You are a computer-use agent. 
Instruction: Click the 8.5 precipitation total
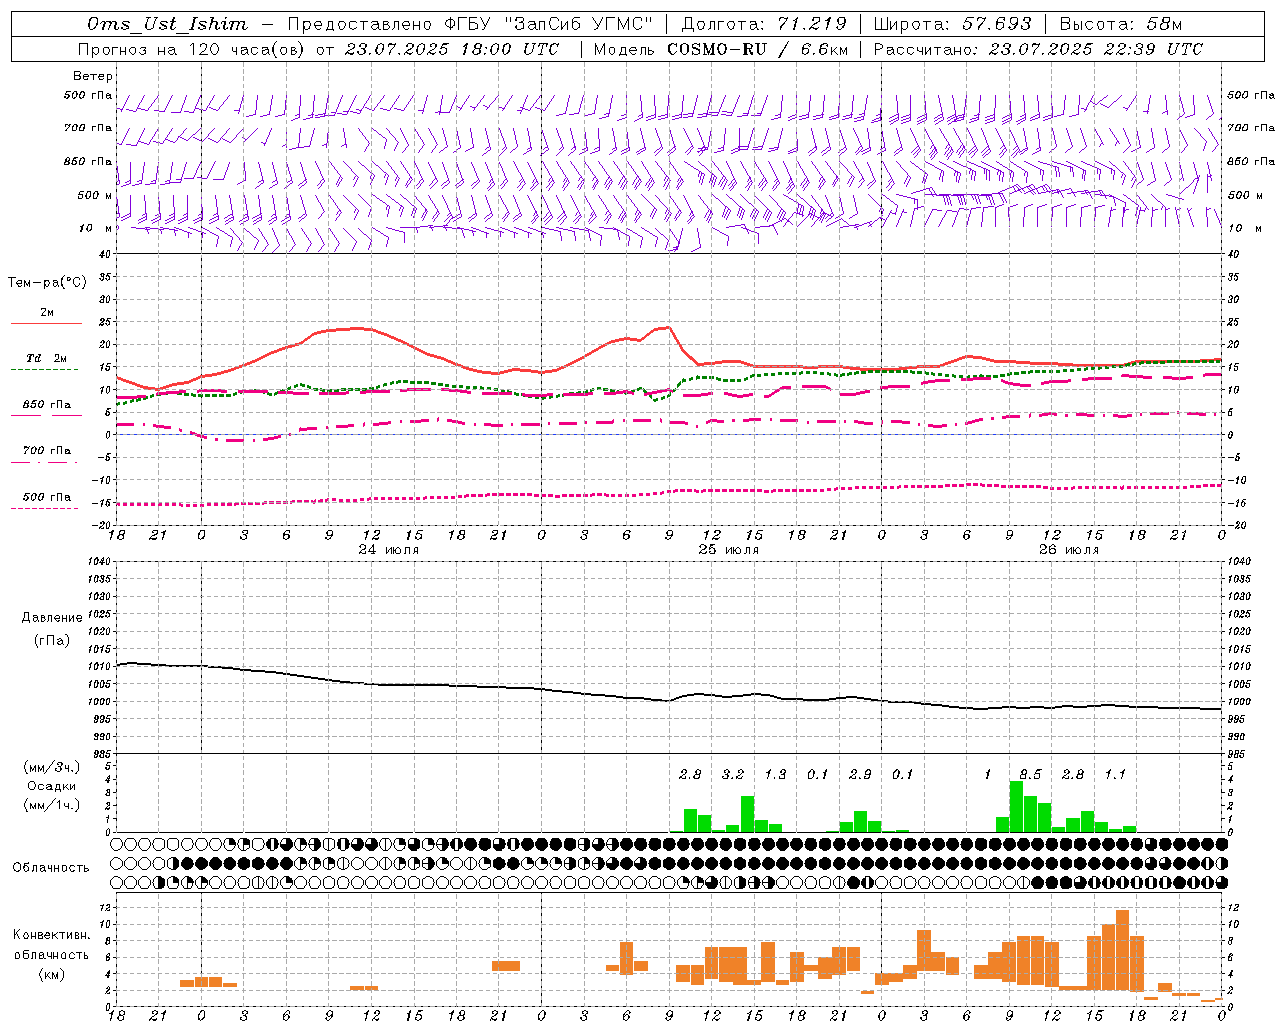point(1030,775)
